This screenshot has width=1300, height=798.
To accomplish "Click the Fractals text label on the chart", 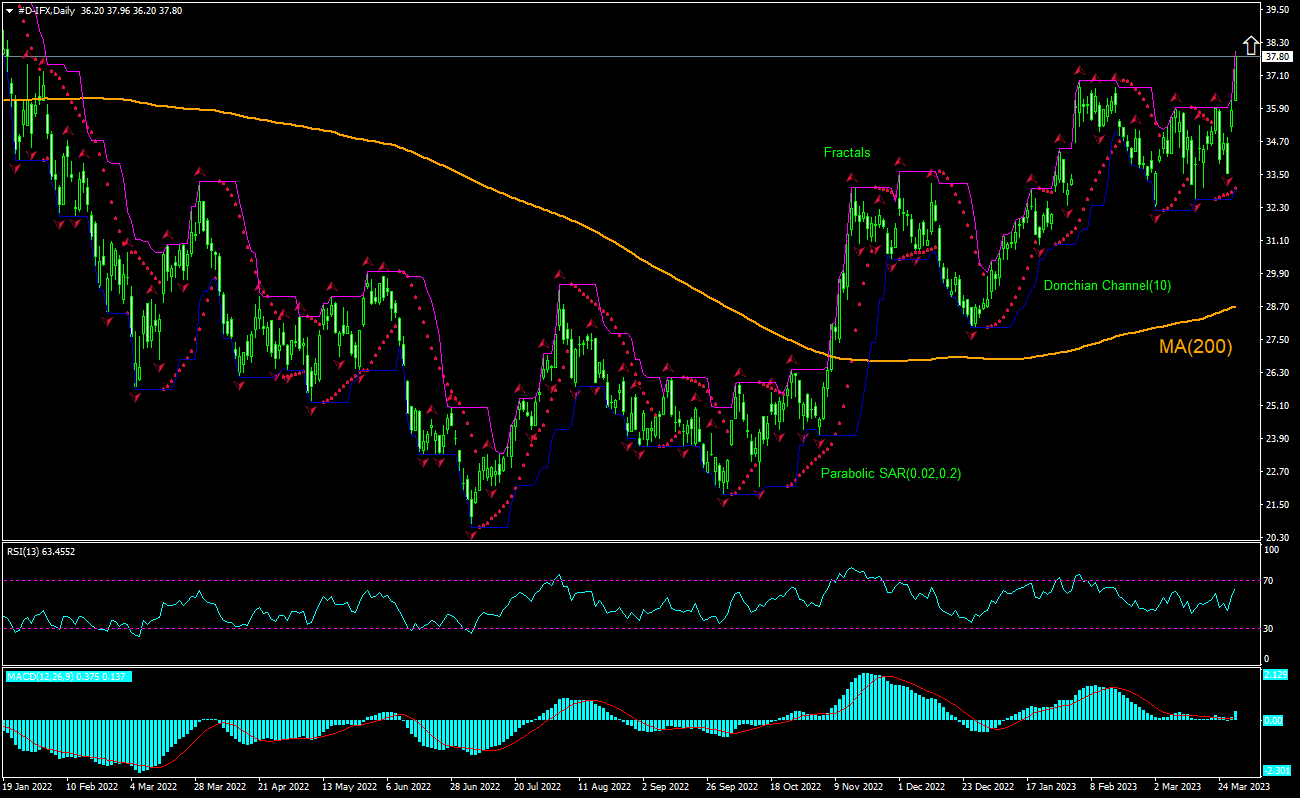I will [x=846, y=152].
